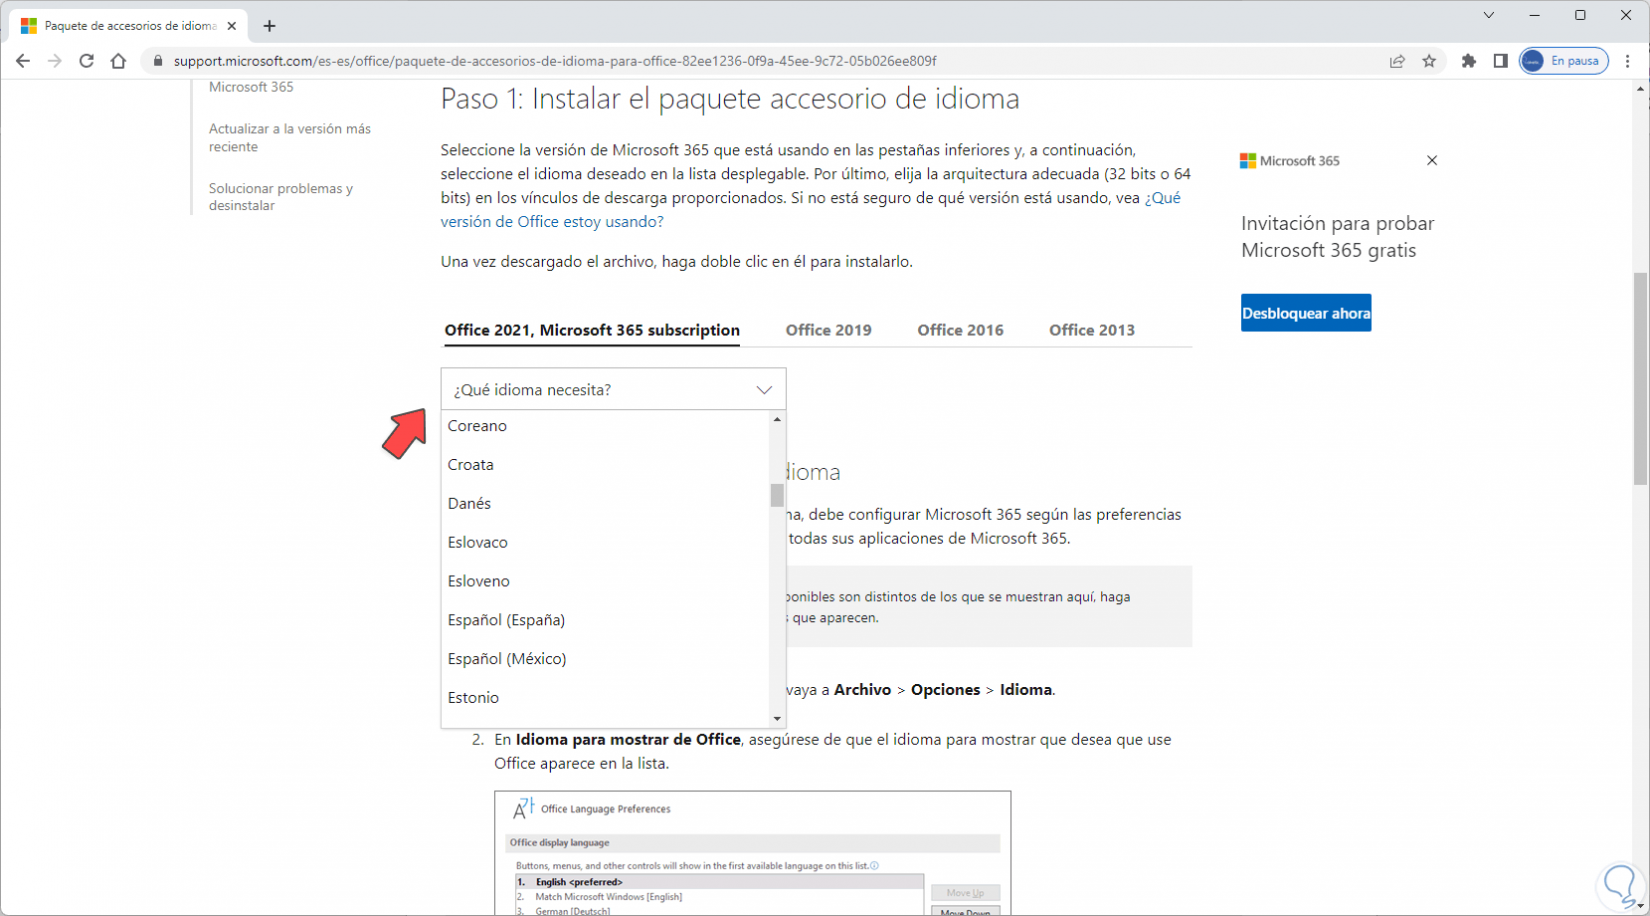Choose Croata from the language list
The height and width of the screenshot is (916, 1650).
[605, 465]
